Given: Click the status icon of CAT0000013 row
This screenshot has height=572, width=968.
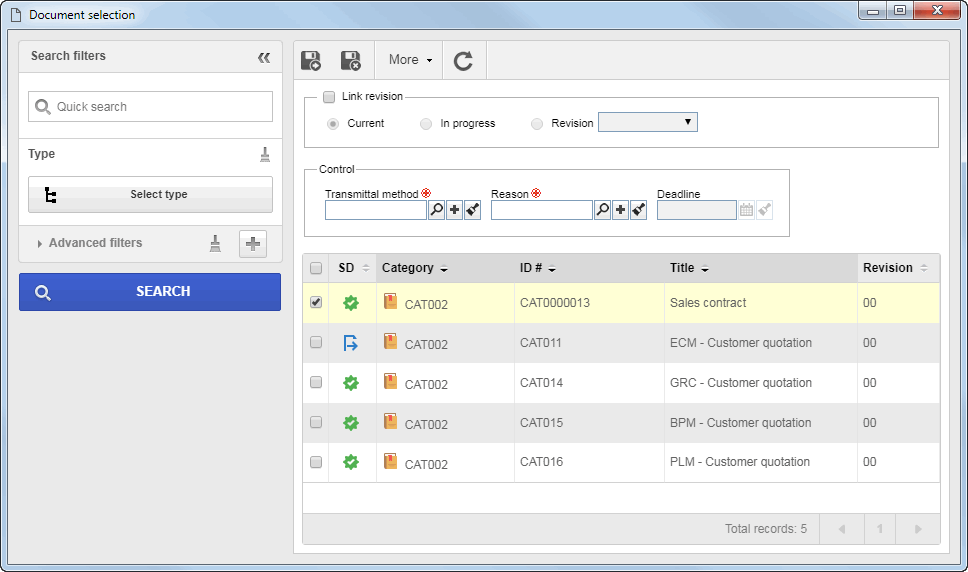Looking at the screenshot, I should (351, 303).
